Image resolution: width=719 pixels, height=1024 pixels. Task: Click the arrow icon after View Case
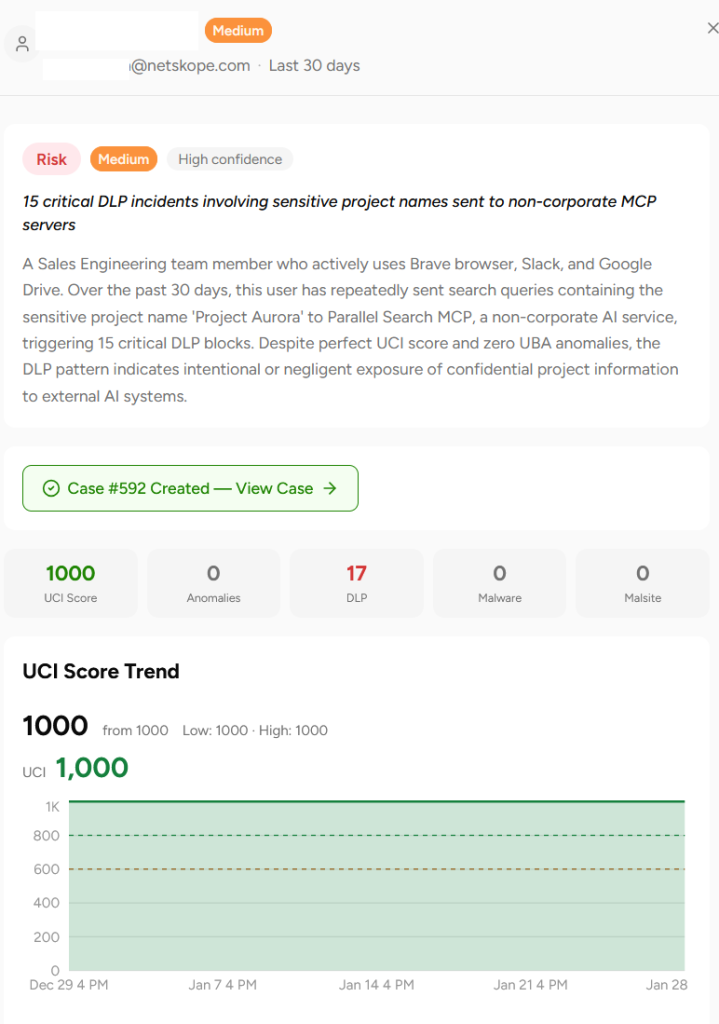click(330, 488)
